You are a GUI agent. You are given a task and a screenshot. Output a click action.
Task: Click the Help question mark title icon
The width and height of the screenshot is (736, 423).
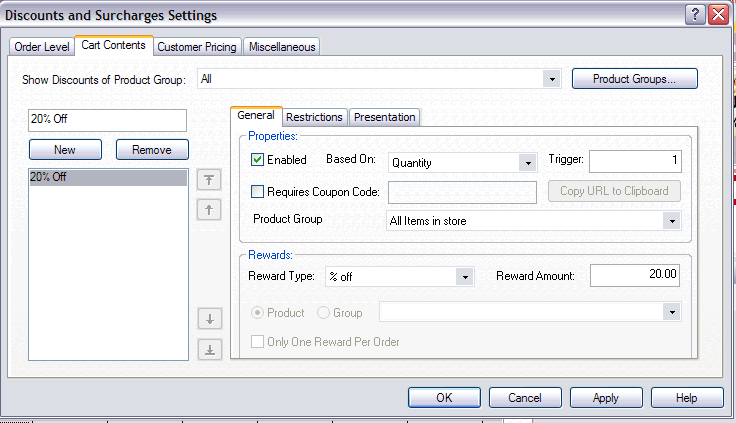coord(694,15)
